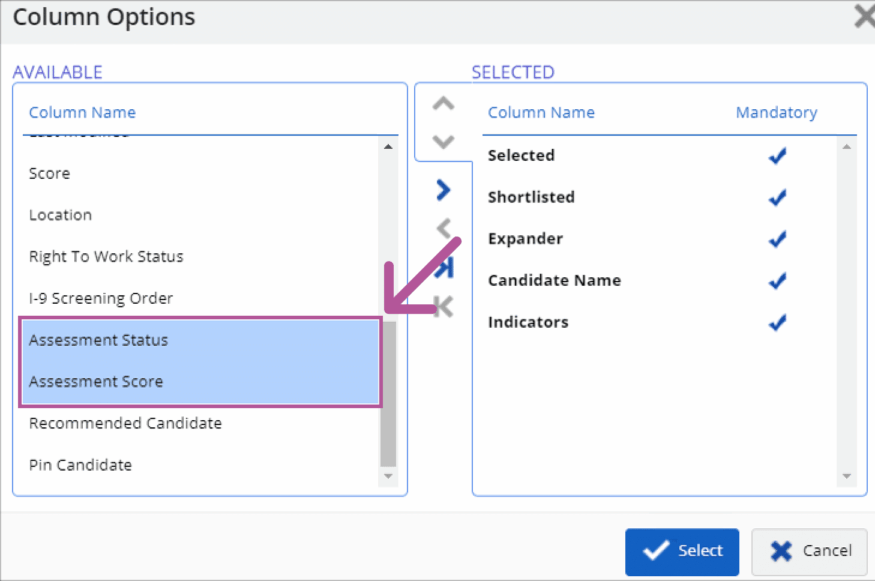Close the Column Options dialog
The image size is (875, 581).
coord(863,17)
